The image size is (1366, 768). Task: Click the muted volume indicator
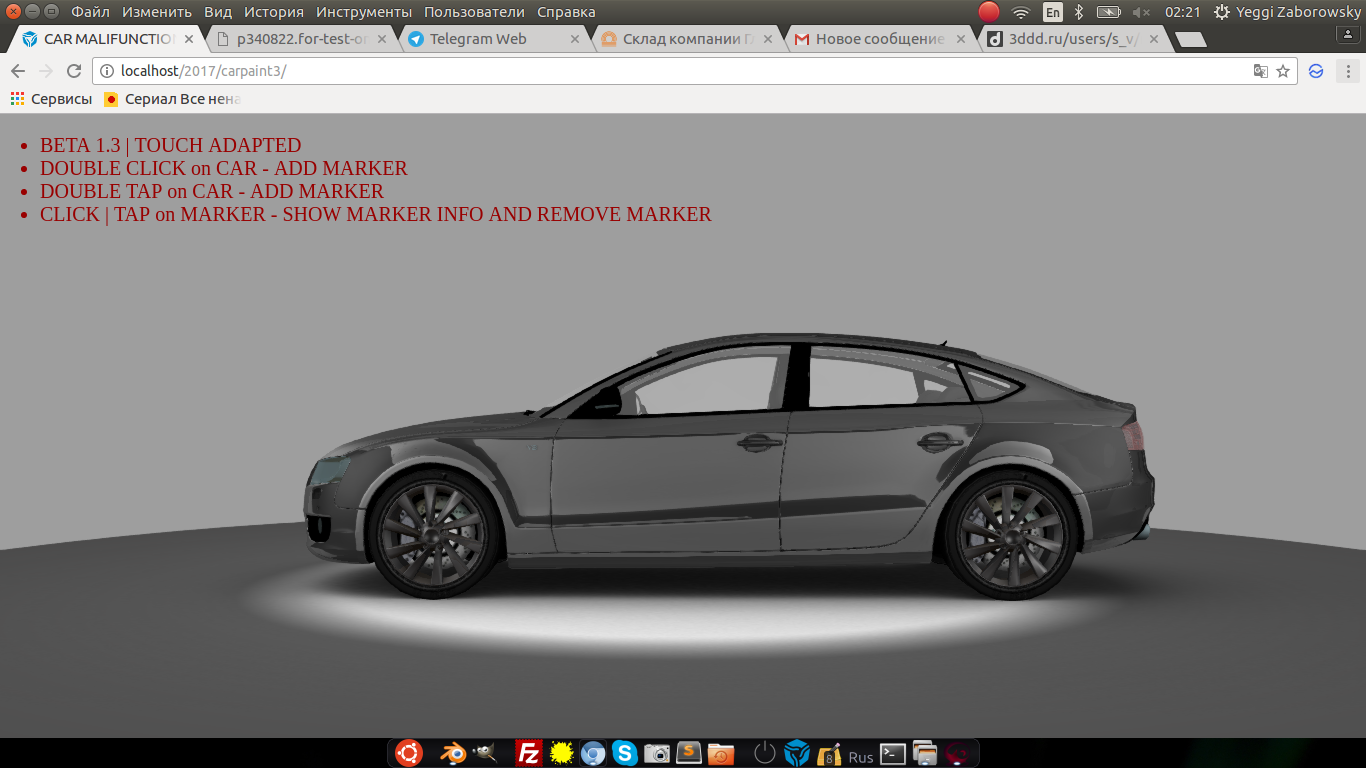(1141, 12)
